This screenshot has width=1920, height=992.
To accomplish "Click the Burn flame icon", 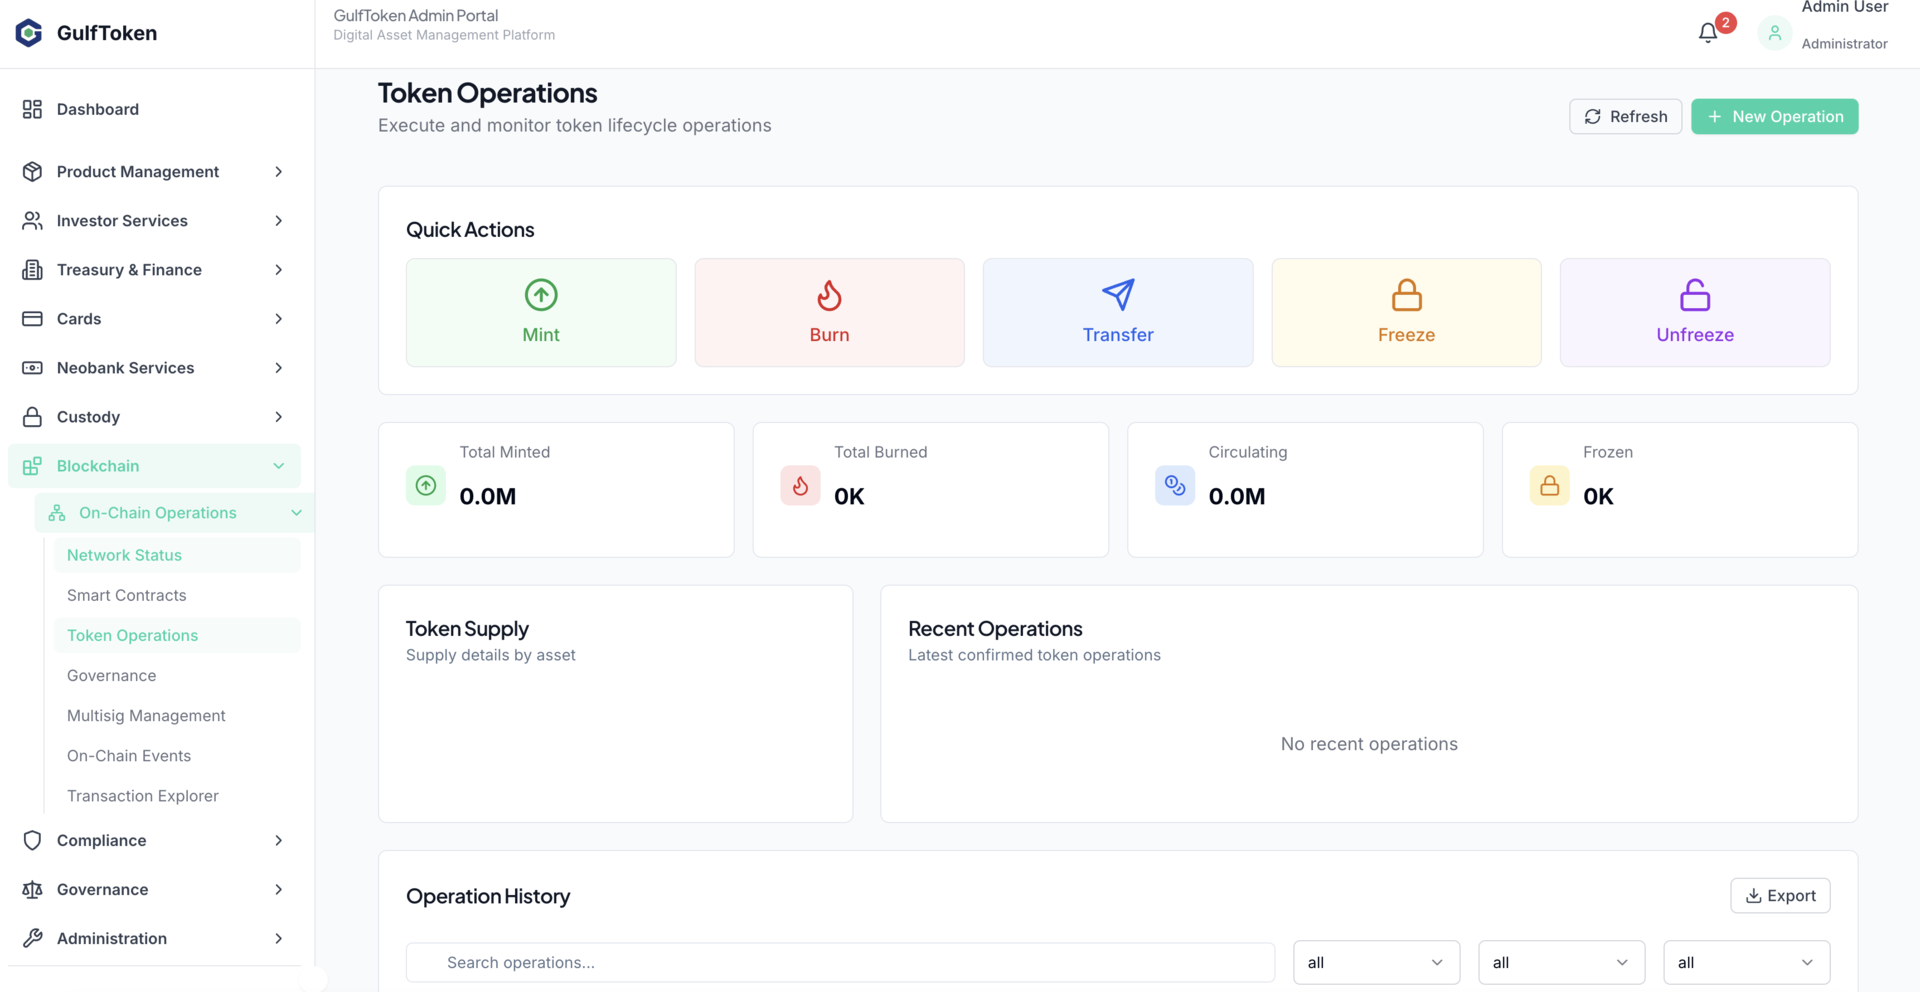I will (x=829, y=294).
